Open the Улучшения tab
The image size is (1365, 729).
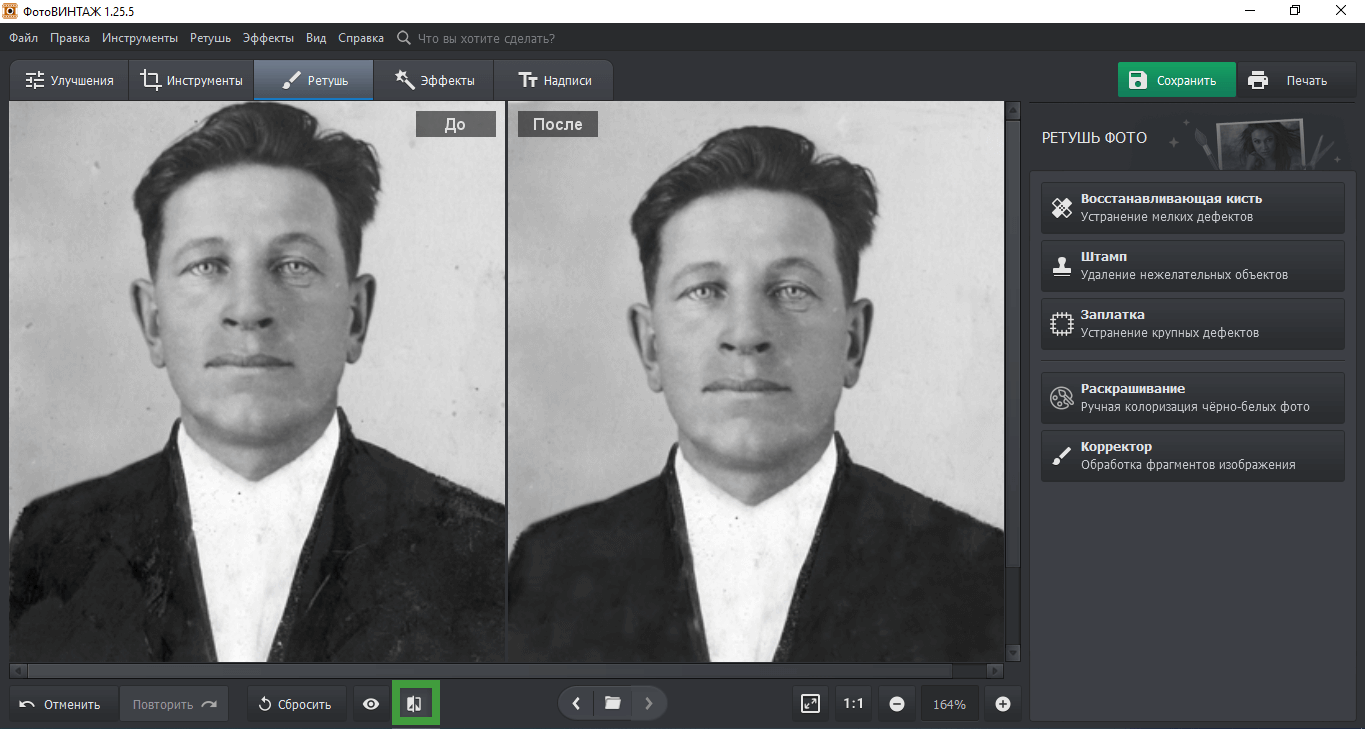click(x=69, y=81)
